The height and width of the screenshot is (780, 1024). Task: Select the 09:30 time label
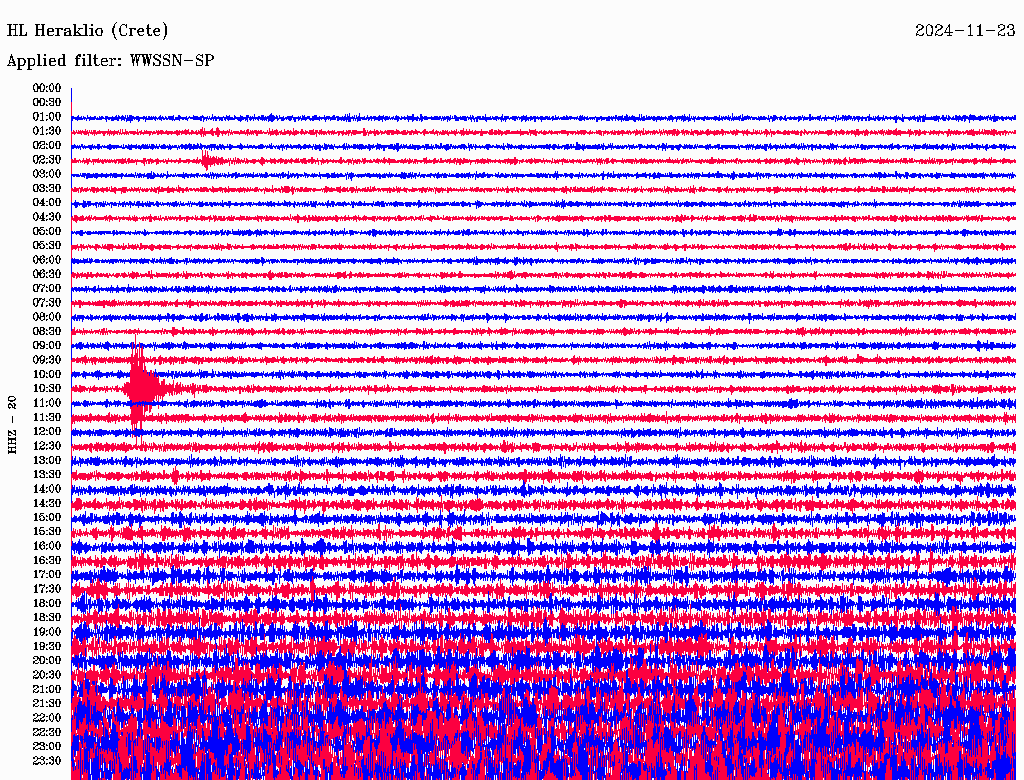click(x=46, y=360)
